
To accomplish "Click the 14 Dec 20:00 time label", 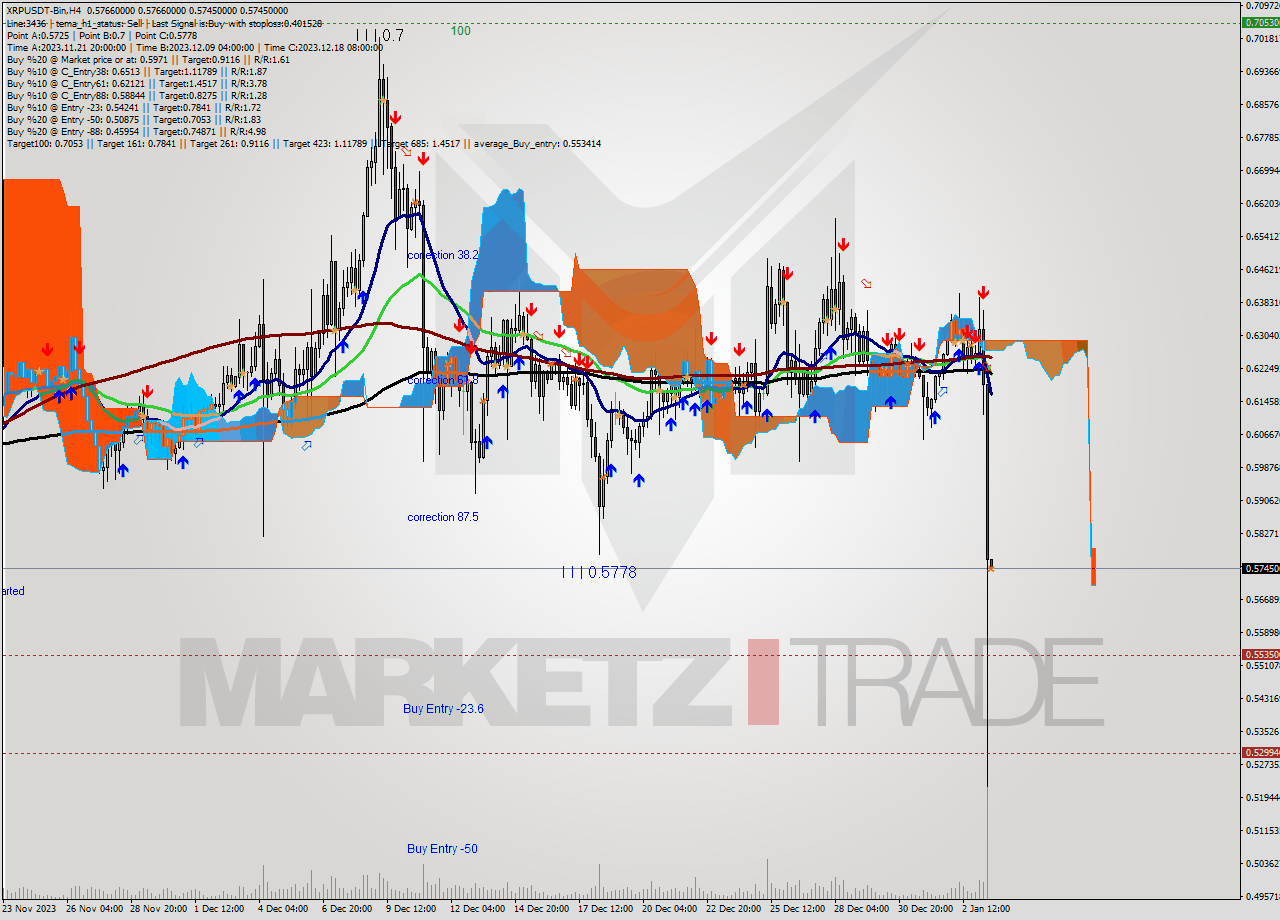I will point(541,909).
